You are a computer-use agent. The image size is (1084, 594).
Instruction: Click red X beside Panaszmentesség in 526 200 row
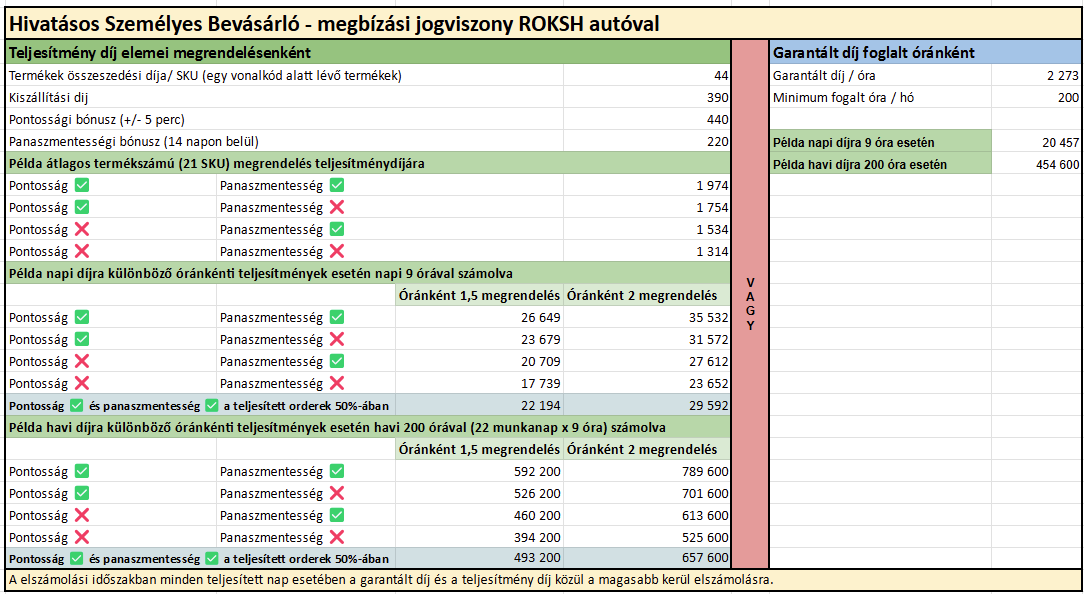pyautogui.click(x=337, y=493)
